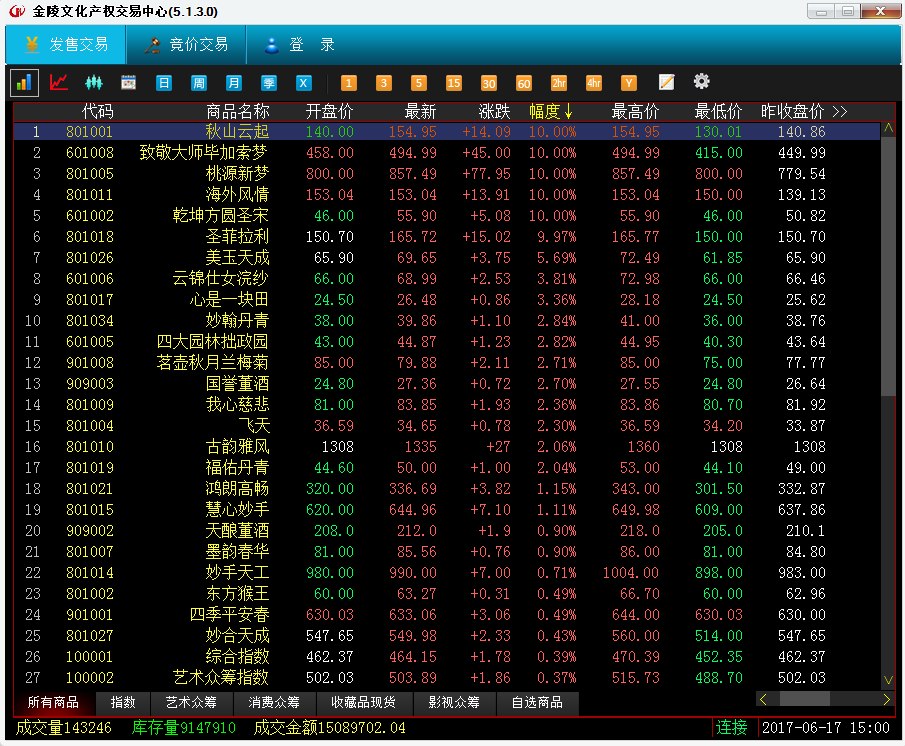The image size is (905, 746).
Task: Click the vertical scrollbar thumb
Action: tap(888, 267)
